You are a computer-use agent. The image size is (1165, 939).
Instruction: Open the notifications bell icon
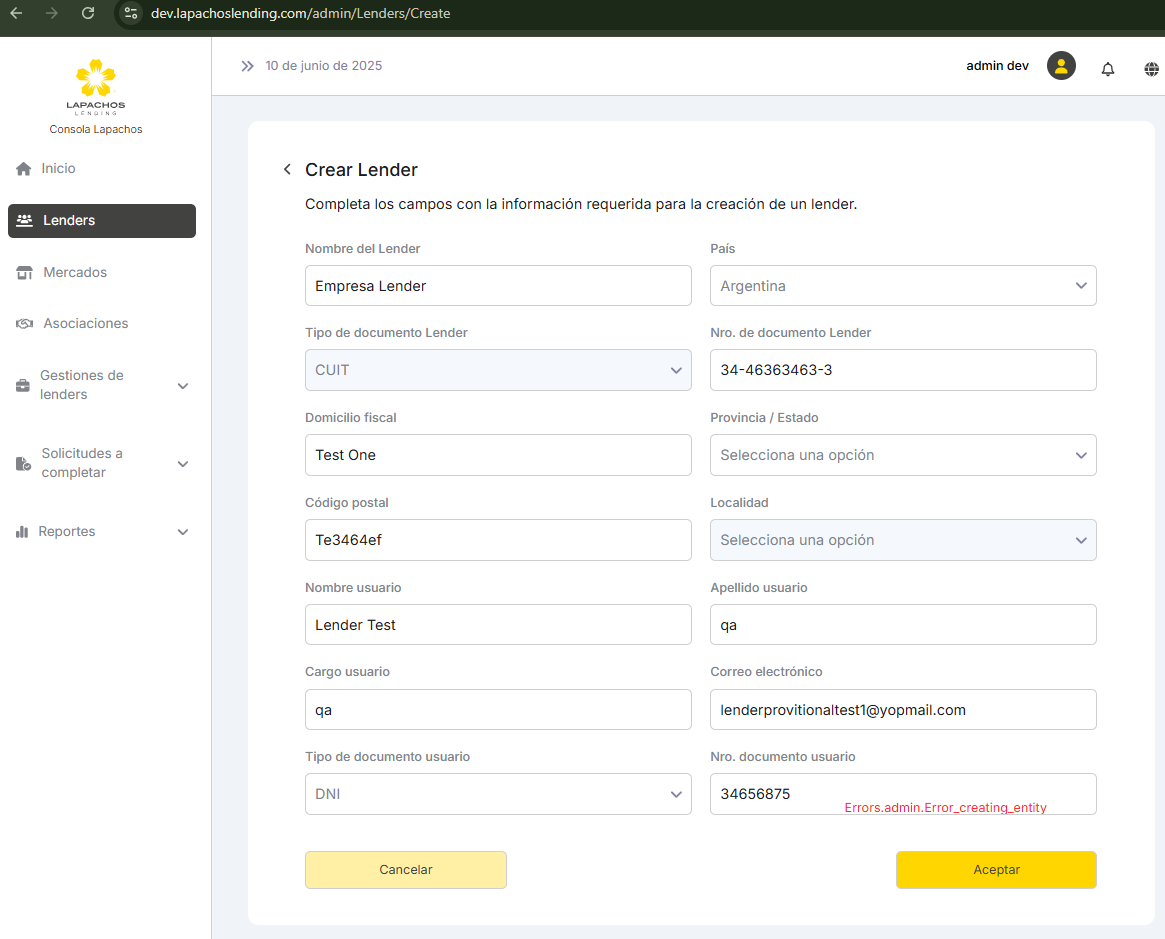click(1107, 69)
